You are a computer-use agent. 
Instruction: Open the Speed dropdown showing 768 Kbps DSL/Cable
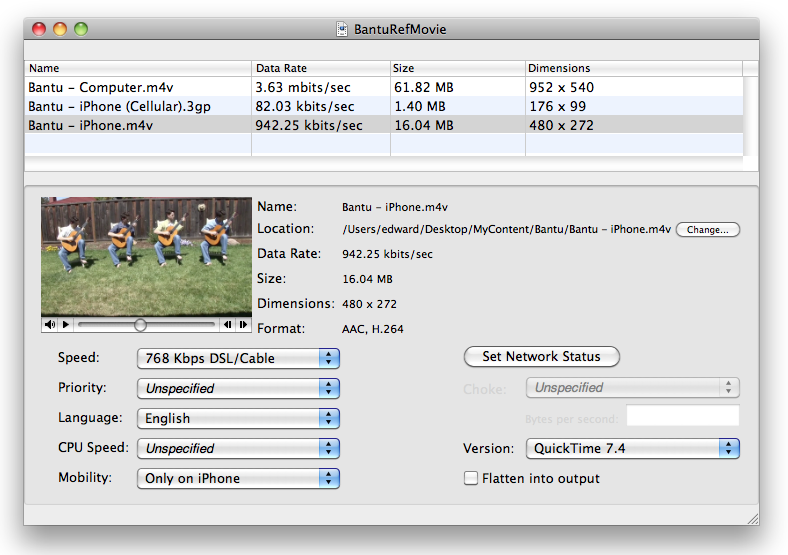238,358
